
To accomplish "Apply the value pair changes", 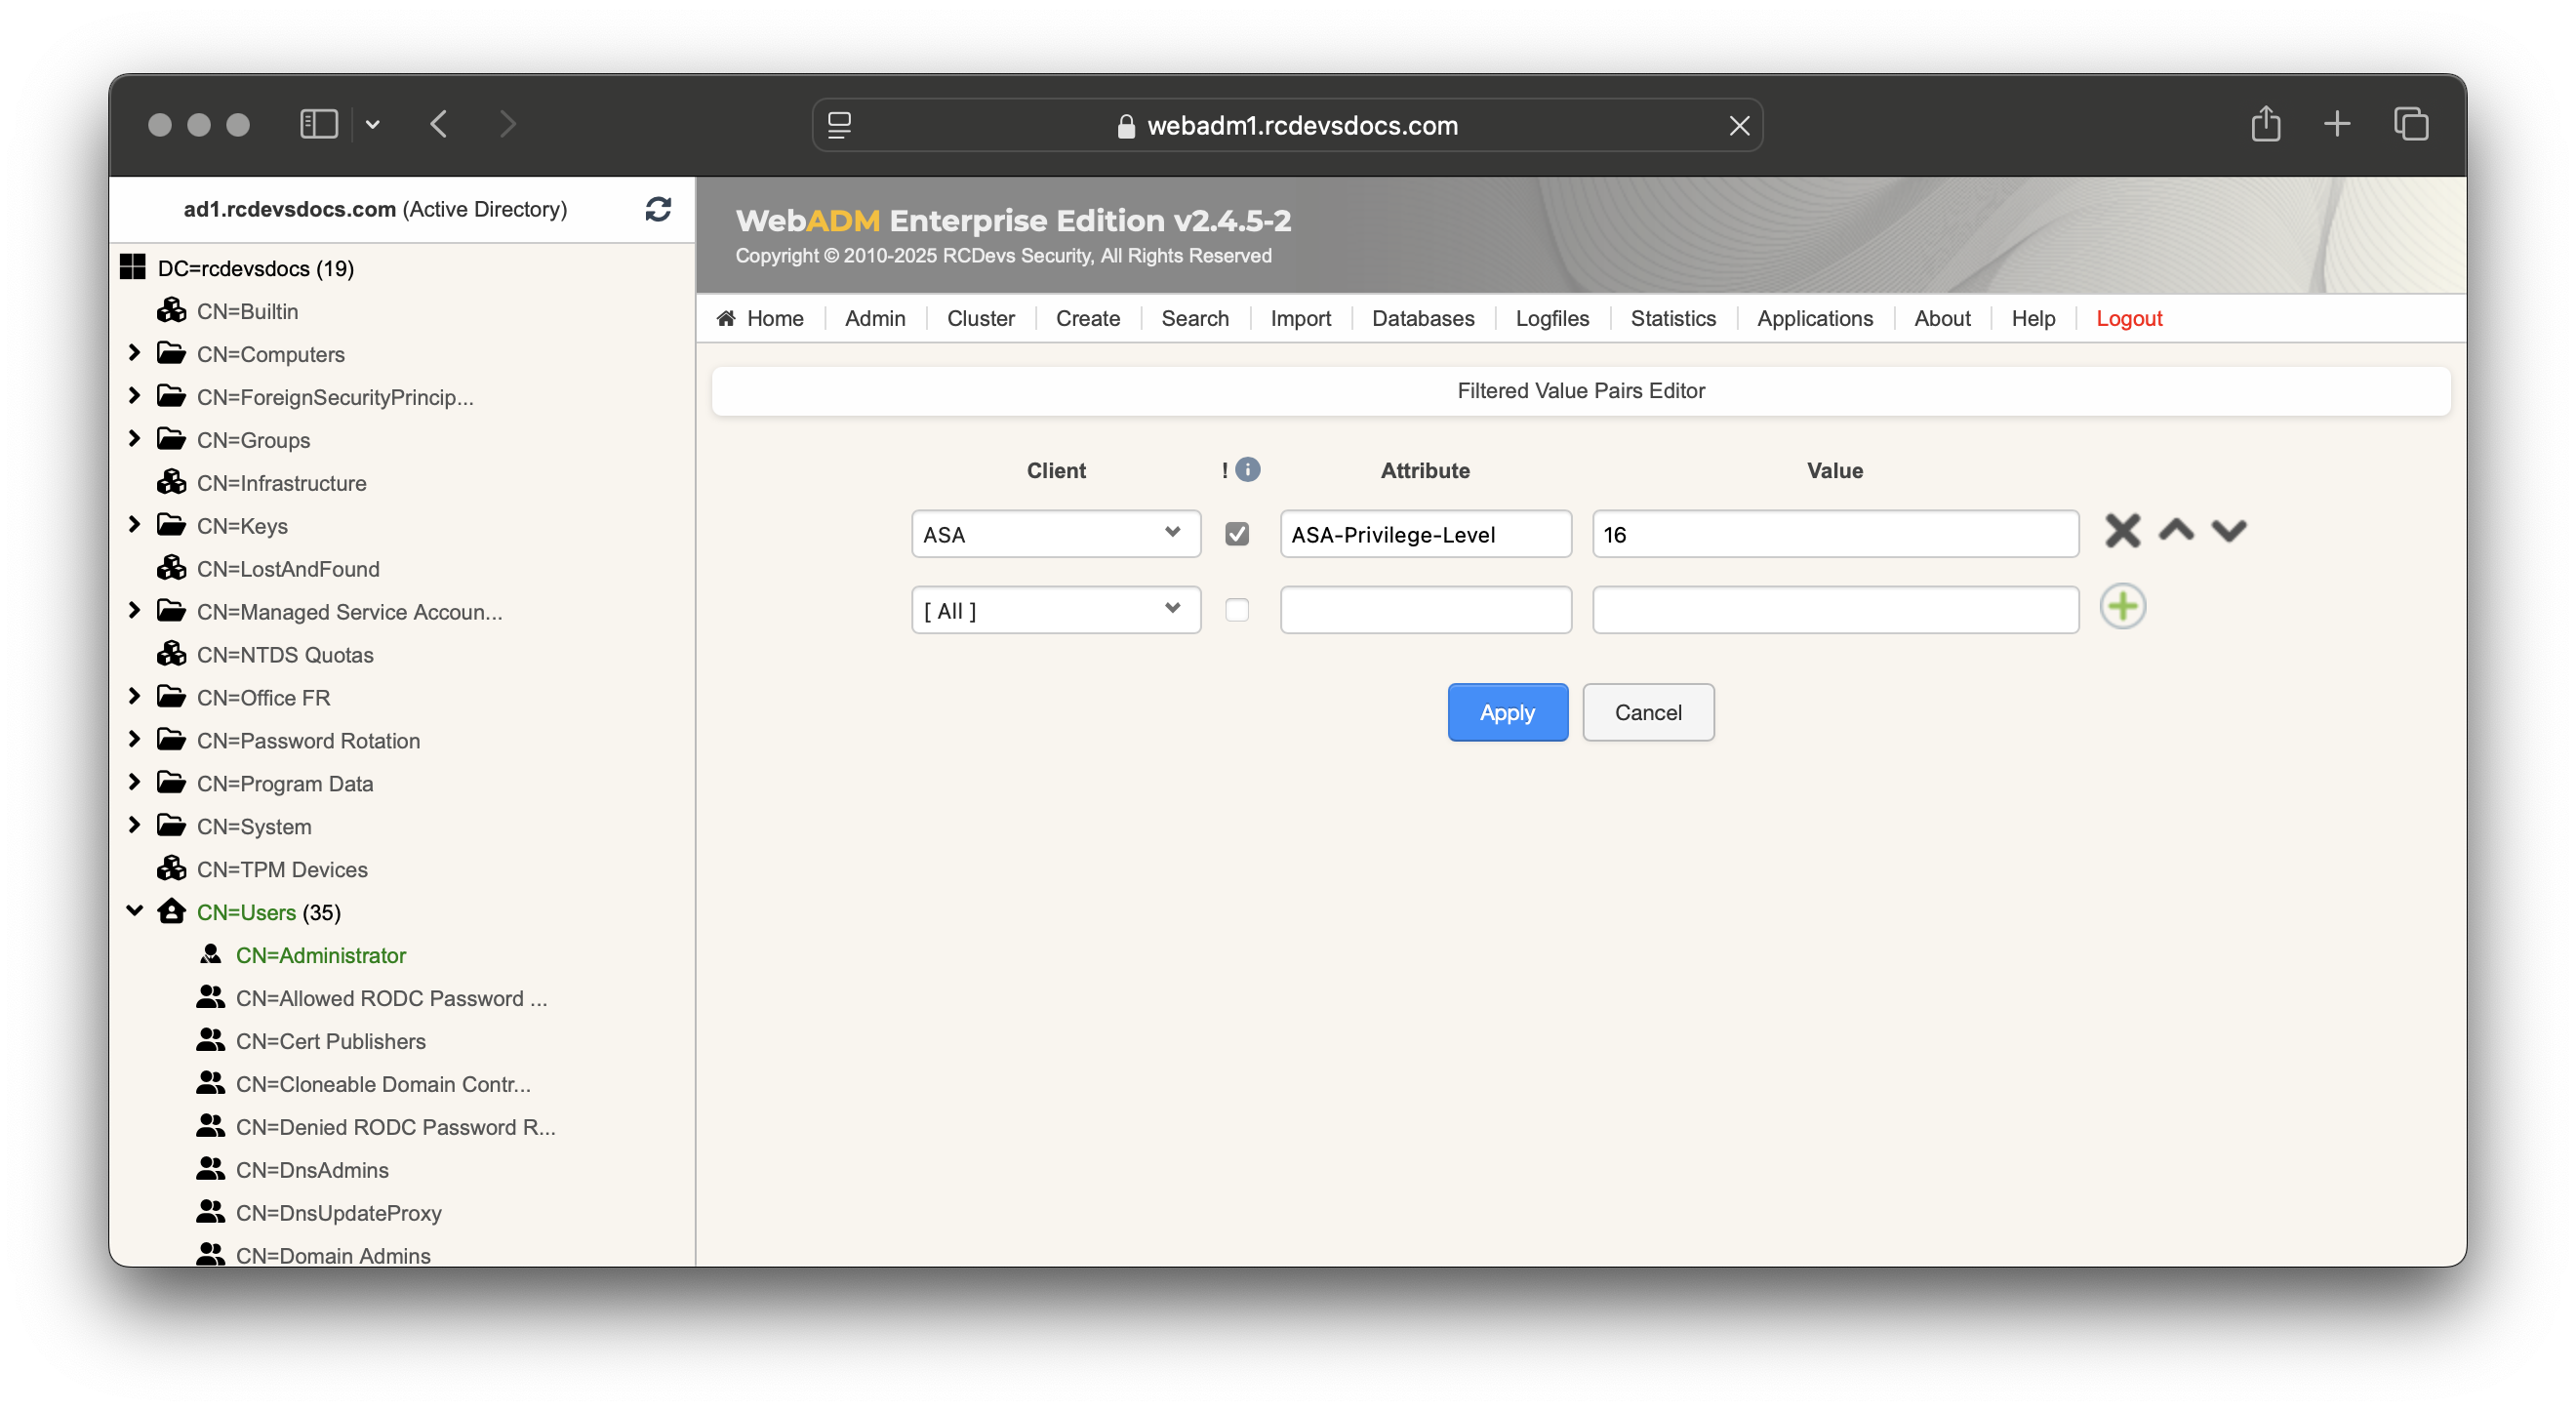I will pos(1507,712).
